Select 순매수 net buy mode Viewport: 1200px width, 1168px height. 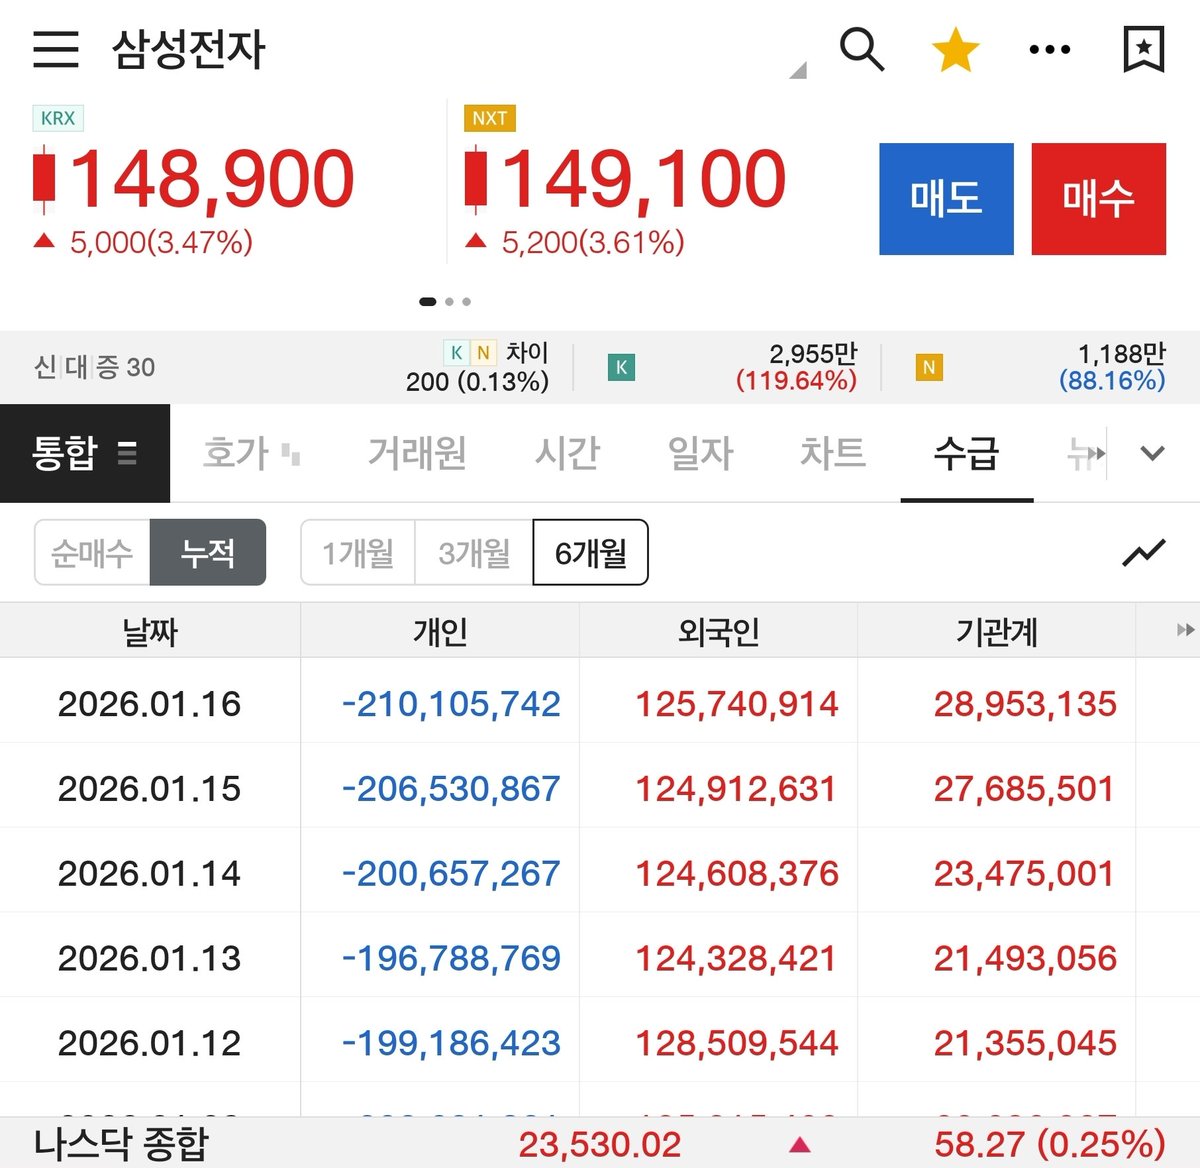click(x=91, y=551)
